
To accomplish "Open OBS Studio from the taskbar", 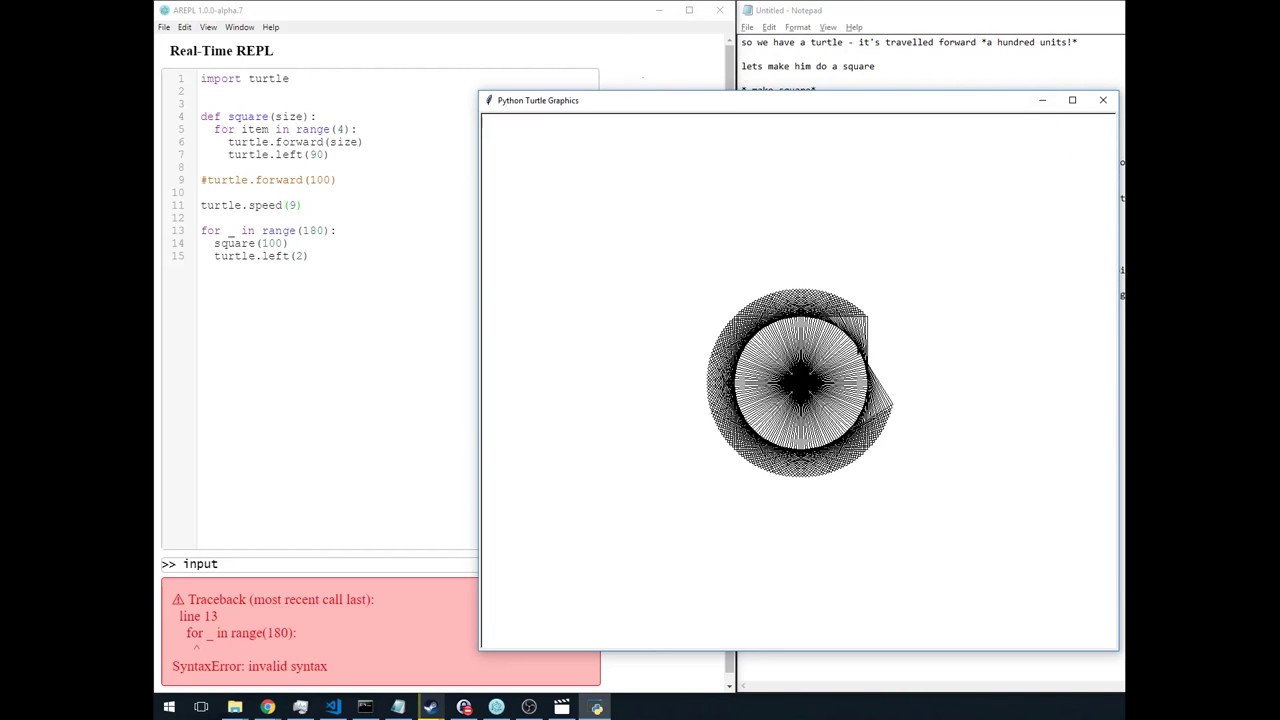I will (x=529, y=708).
